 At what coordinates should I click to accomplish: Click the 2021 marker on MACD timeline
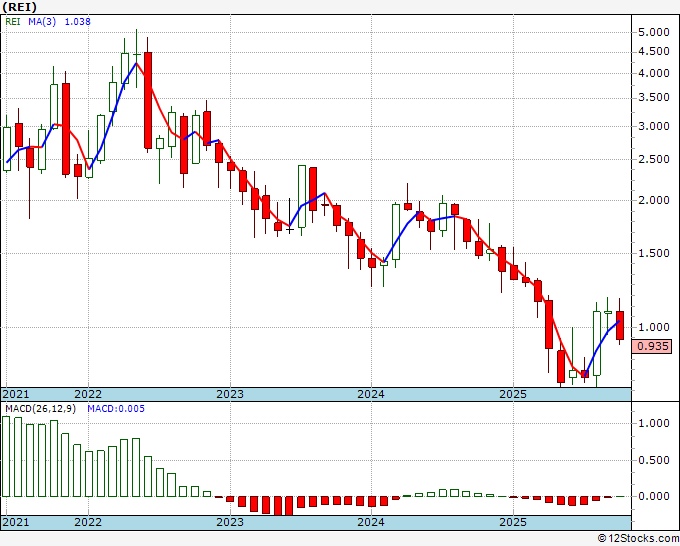[16, 522]
